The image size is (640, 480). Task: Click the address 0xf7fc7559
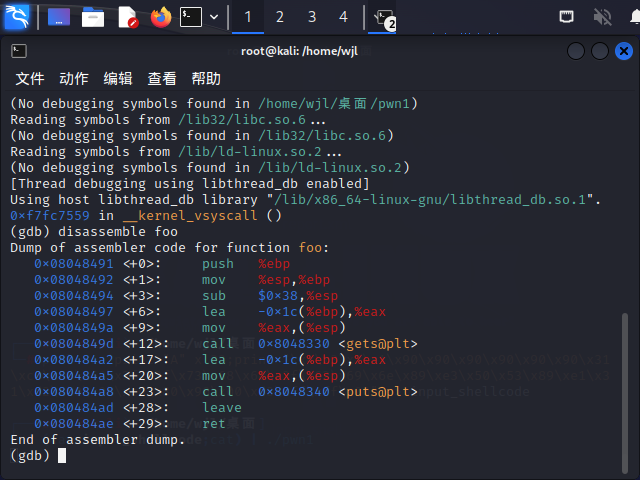coord(50,216)
